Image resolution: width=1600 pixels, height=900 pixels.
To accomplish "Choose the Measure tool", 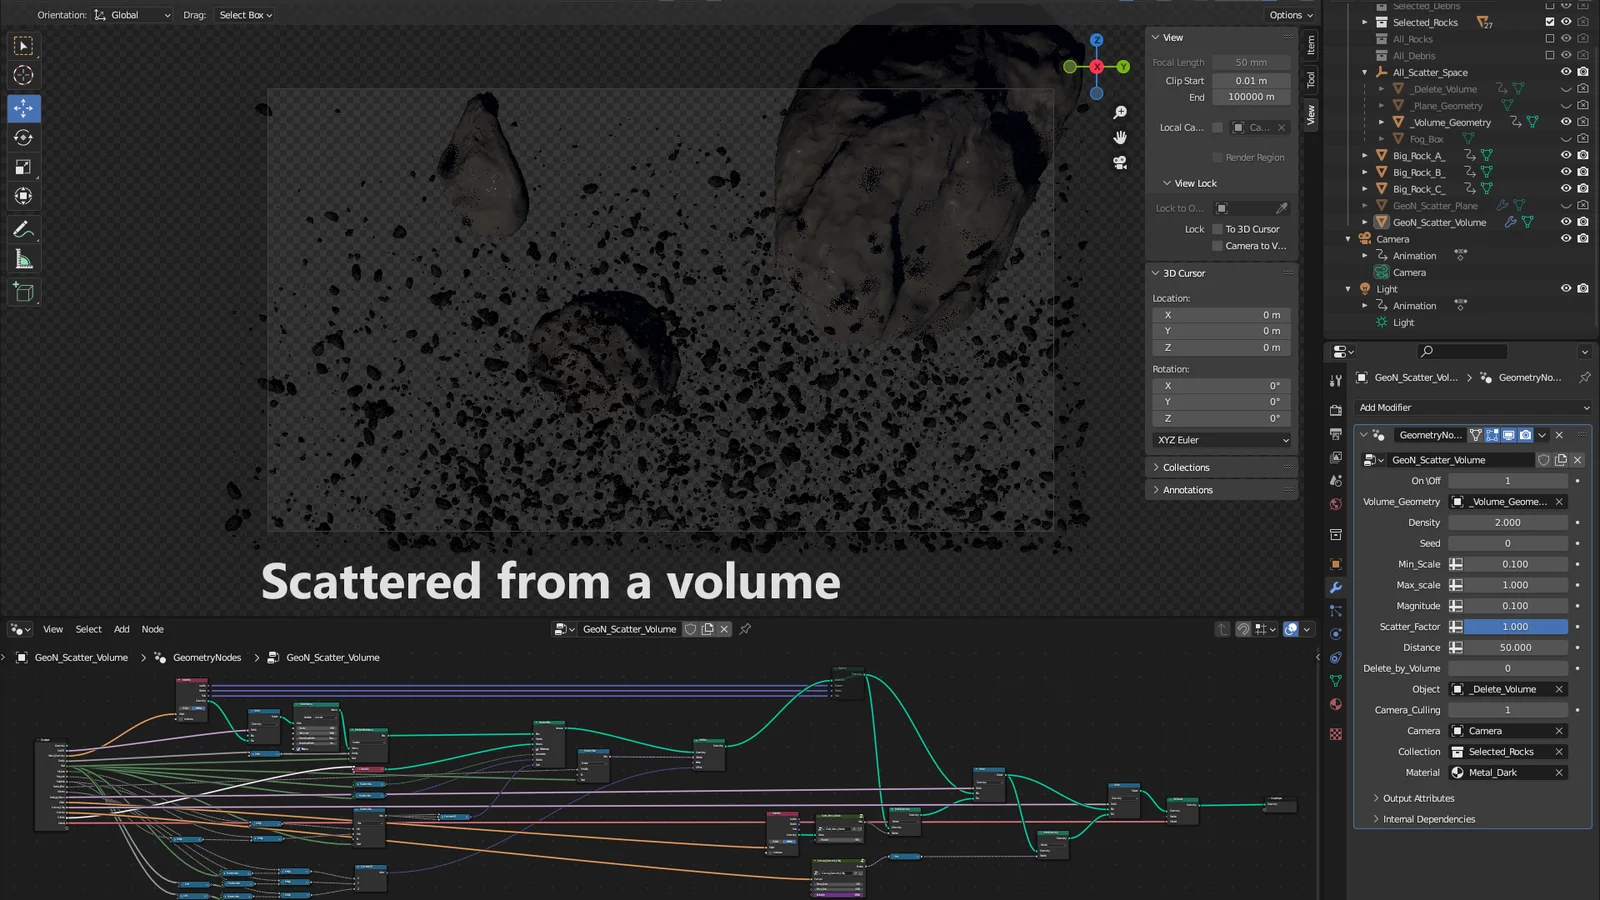I will pyautogui.click(x=24, y=258).
